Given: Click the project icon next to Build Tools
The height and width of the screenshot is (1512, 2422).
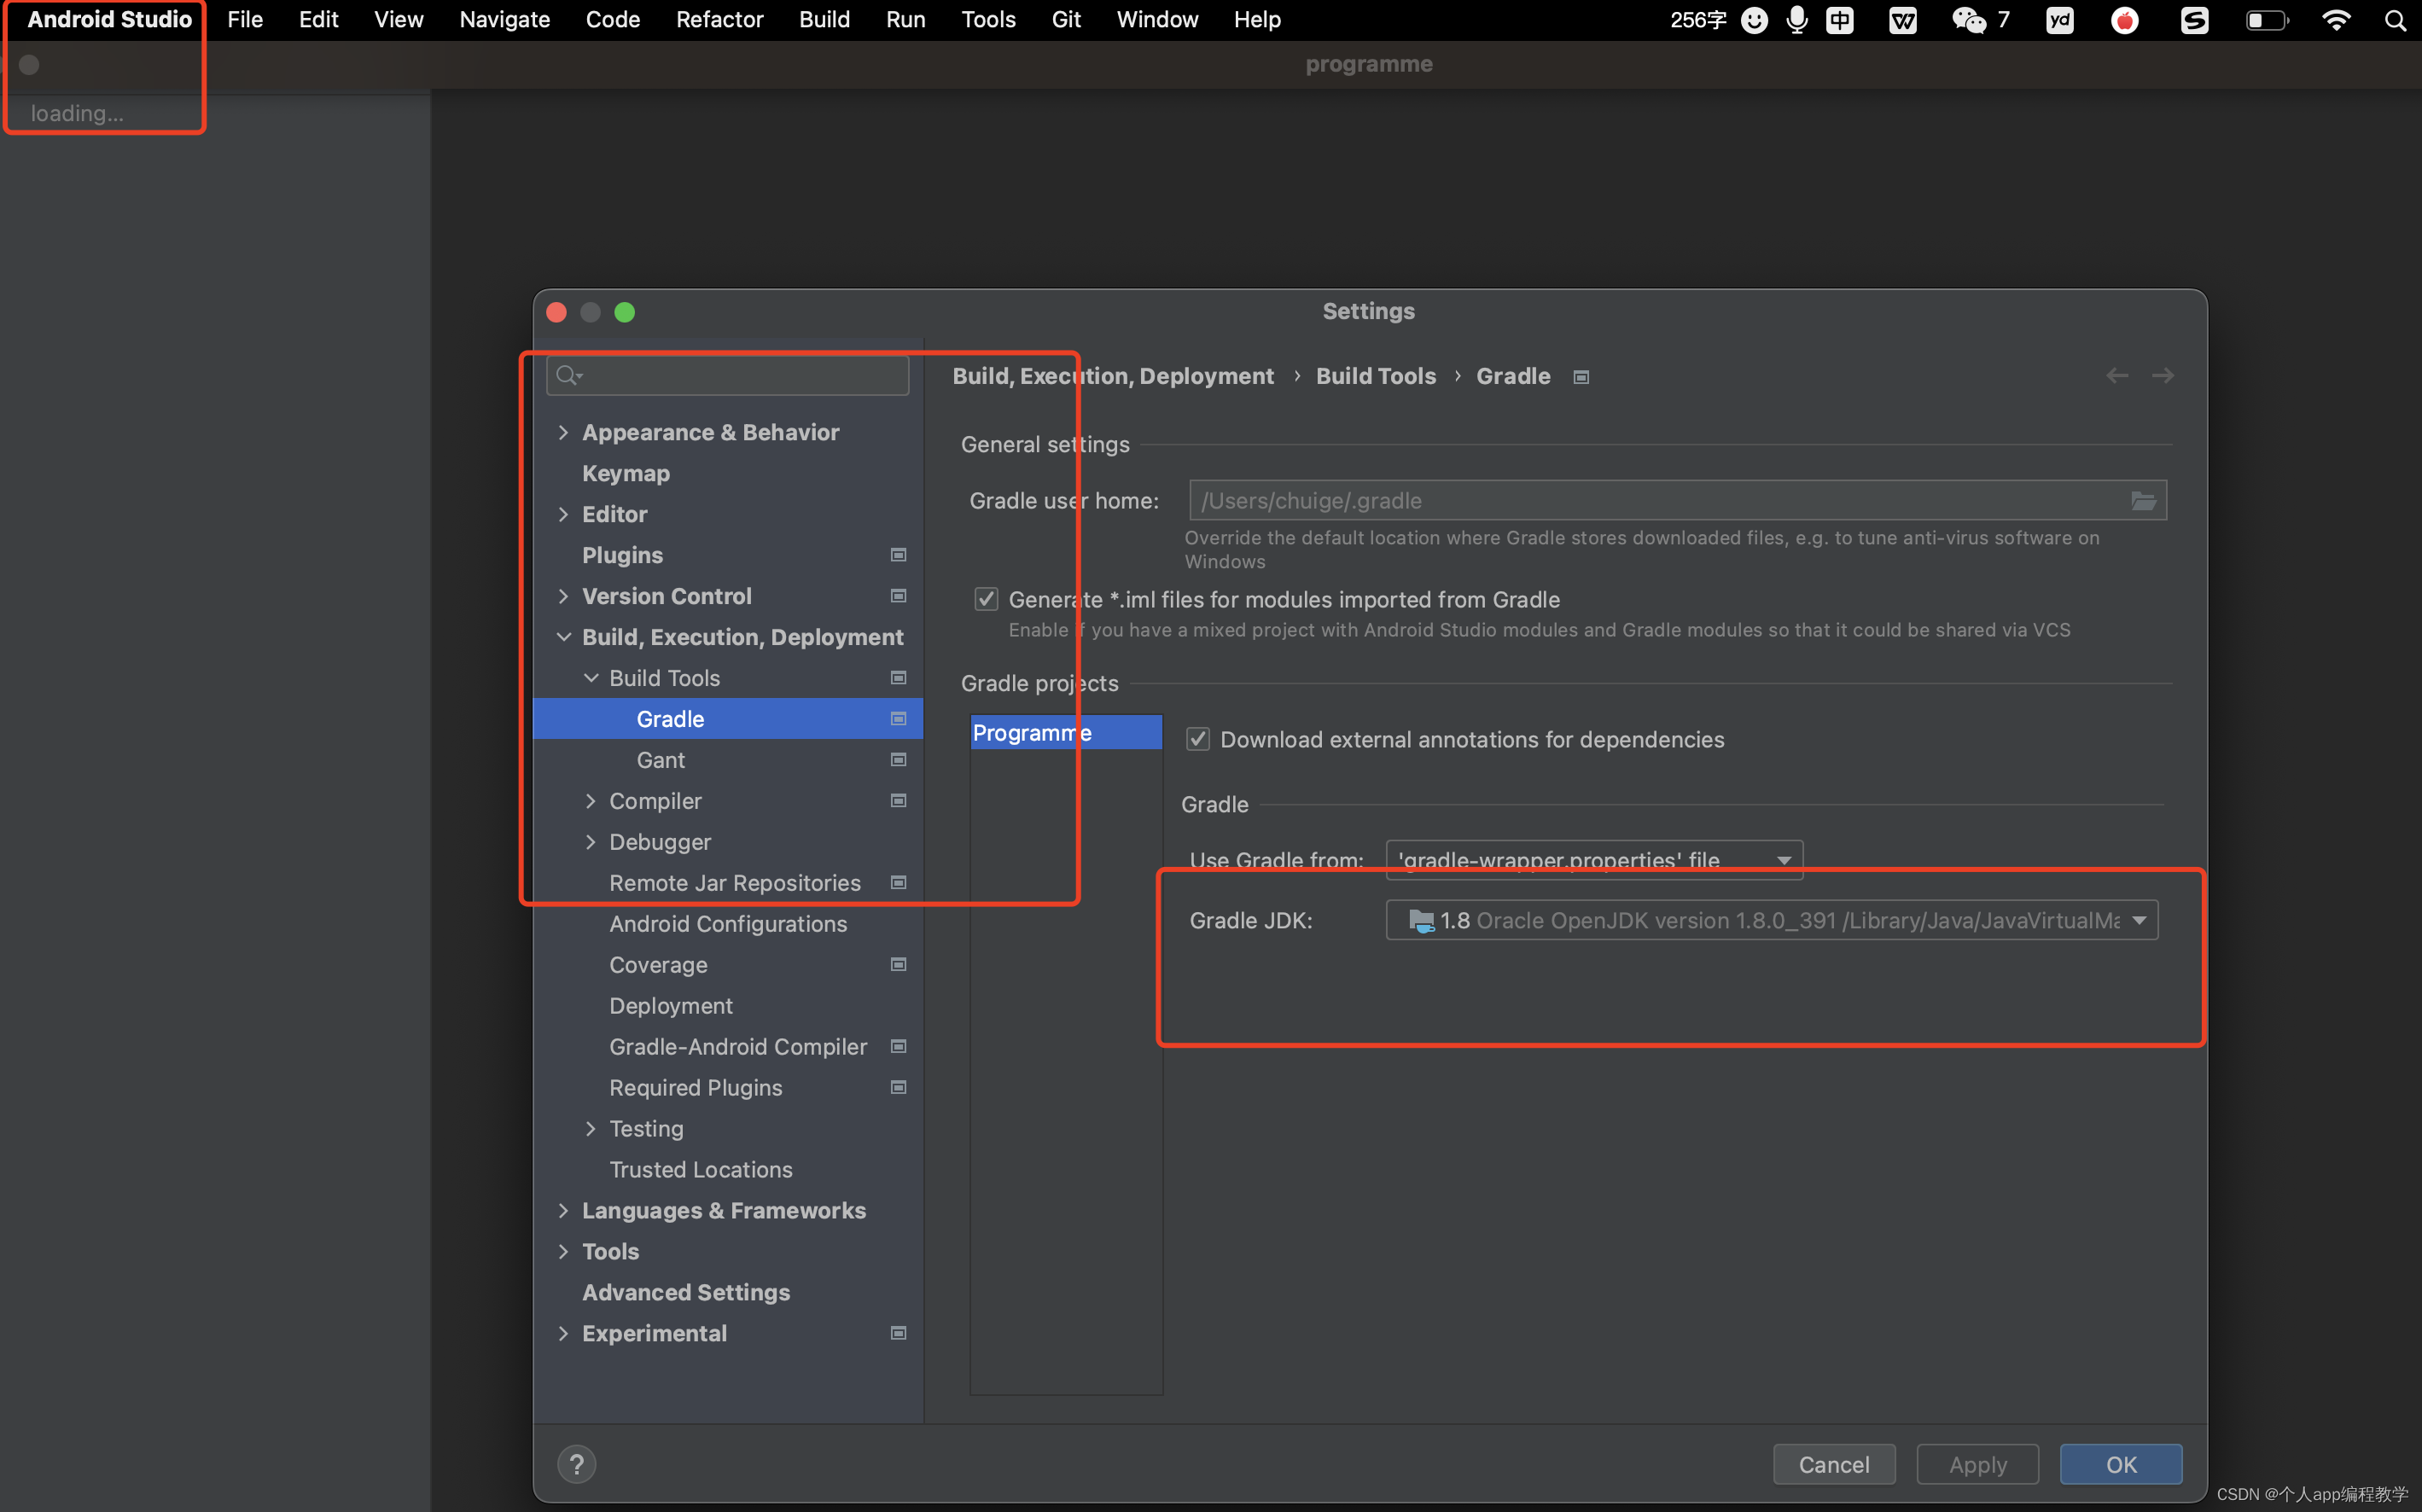Looking at the screenshot, I should (898, 678).
